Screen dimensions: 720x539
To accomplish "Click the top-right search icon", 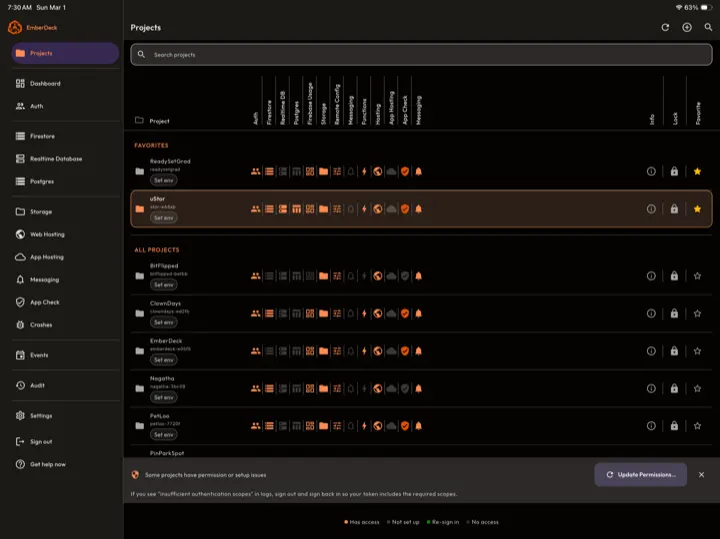I will click(x=709, y=28).
